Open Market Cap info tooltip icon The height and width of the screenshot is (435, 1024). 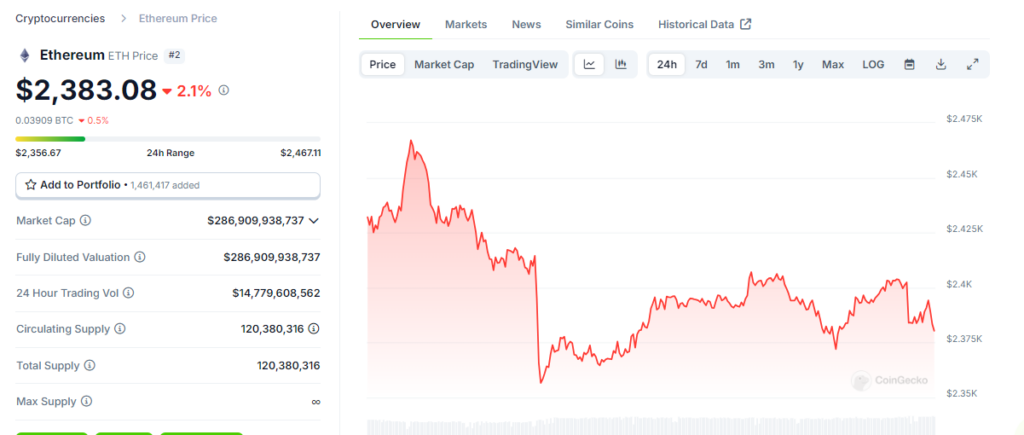click(85, 221)
